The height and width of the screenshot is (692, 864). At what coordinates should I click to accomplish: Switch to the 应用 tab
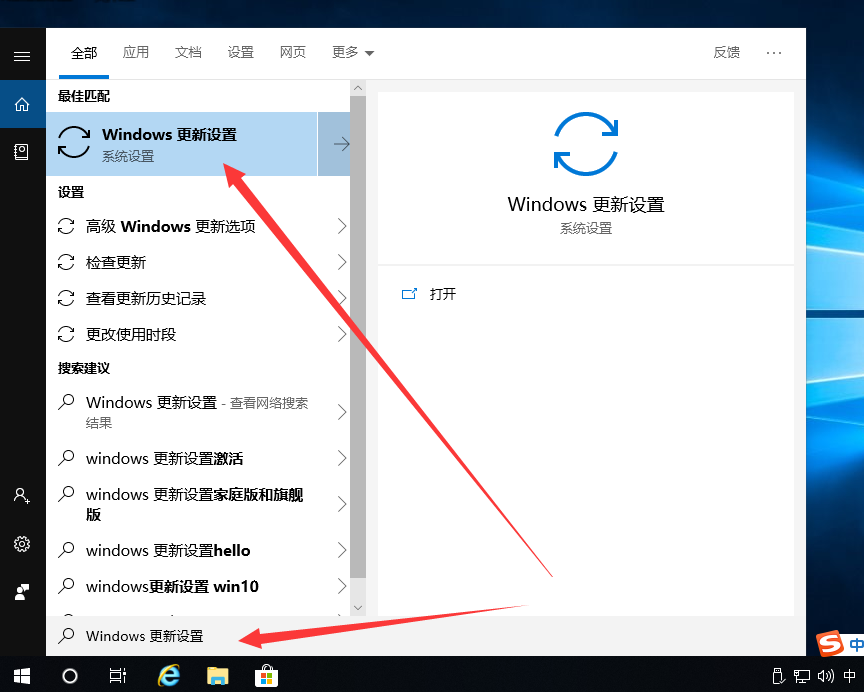[136, 52]
